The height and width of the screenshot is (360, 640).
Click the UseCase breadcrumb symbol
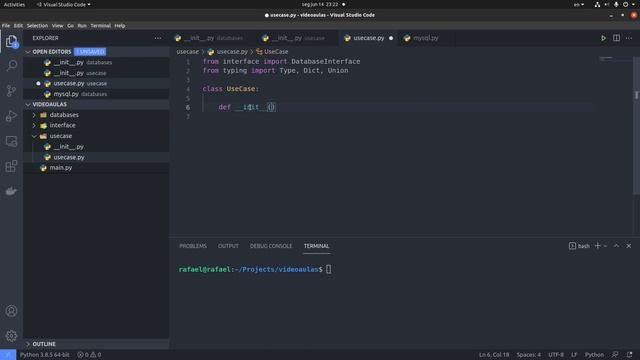(x=272, y=52)
